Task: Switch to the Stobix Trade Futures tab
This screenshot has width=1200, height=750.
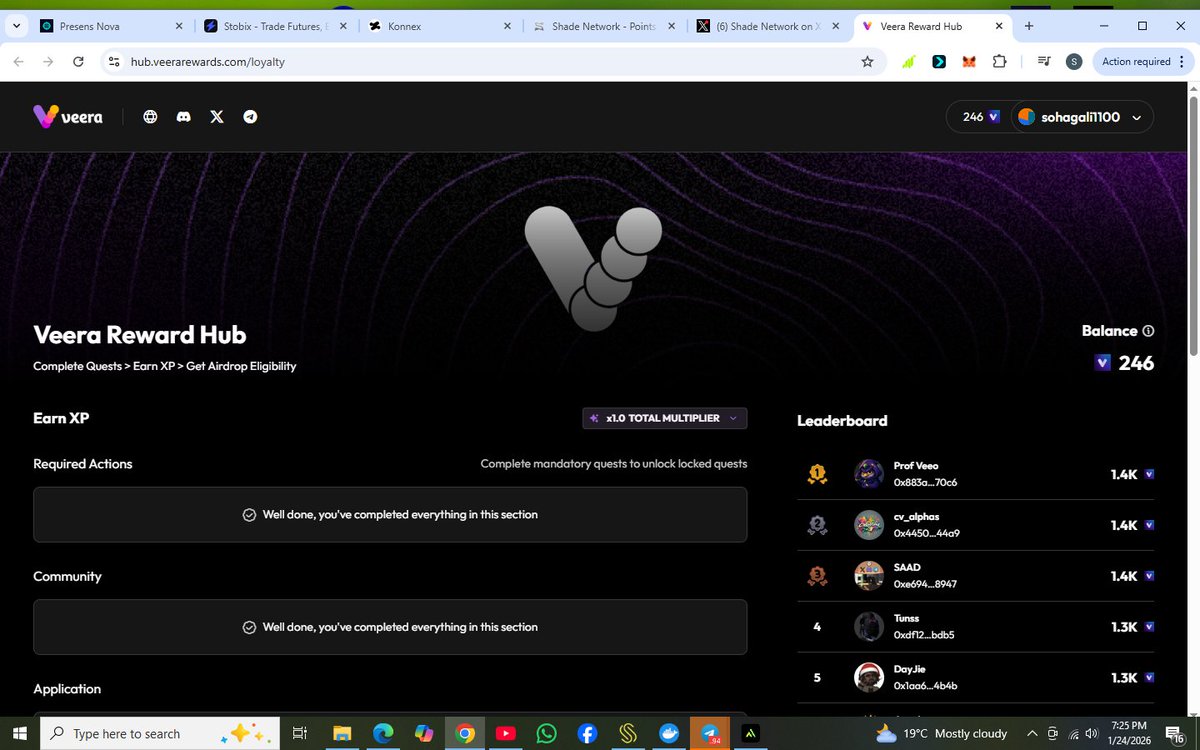Action: (274, 26)
